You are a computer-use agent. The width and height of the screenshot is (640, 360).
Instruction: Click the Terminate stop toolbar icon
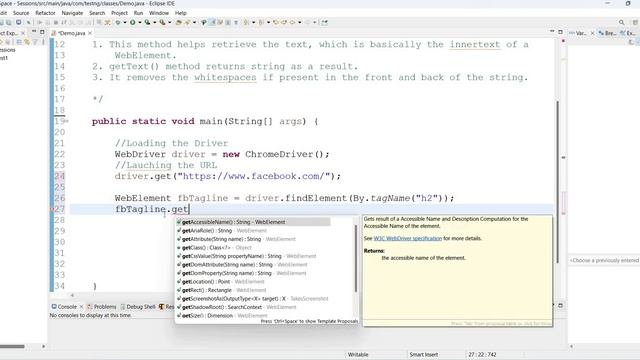(56, 22)
